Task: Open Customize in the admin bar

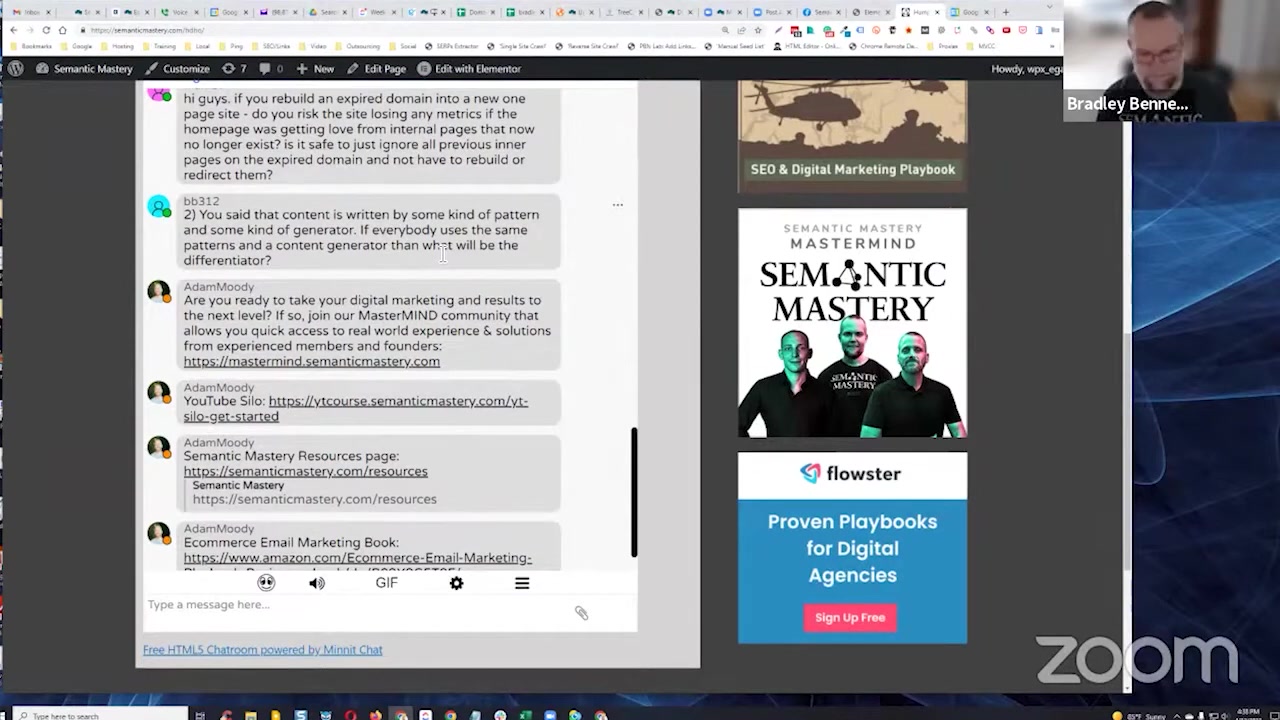Action: [x=177, y=69]
